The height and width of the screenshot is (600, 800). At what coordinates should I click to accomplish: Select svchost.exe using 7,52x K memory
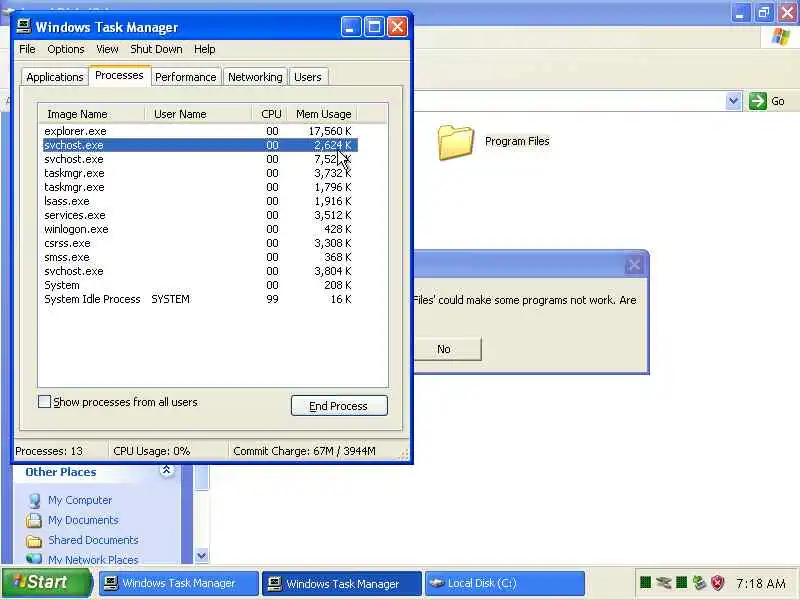click(x=200, y=159)
